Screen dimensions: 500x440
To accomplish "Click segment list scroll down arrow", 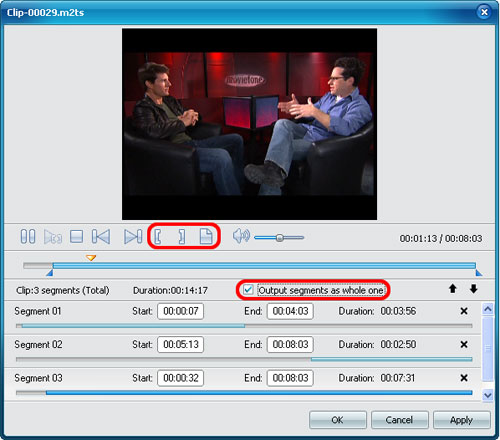I will 488,395.
